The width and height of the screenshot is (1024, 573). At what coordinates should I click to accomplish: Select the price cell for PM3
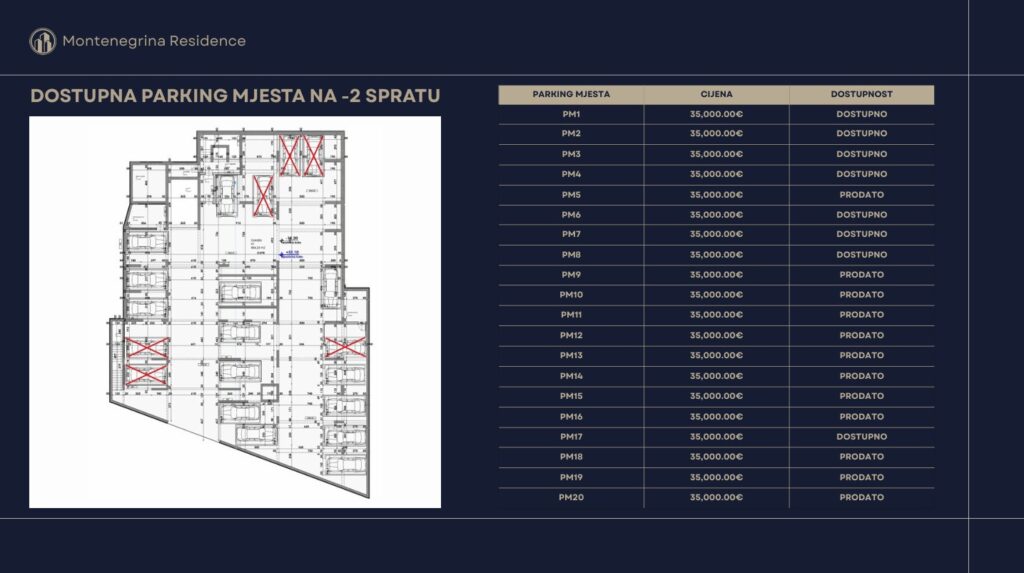click(x=716, y=154)
